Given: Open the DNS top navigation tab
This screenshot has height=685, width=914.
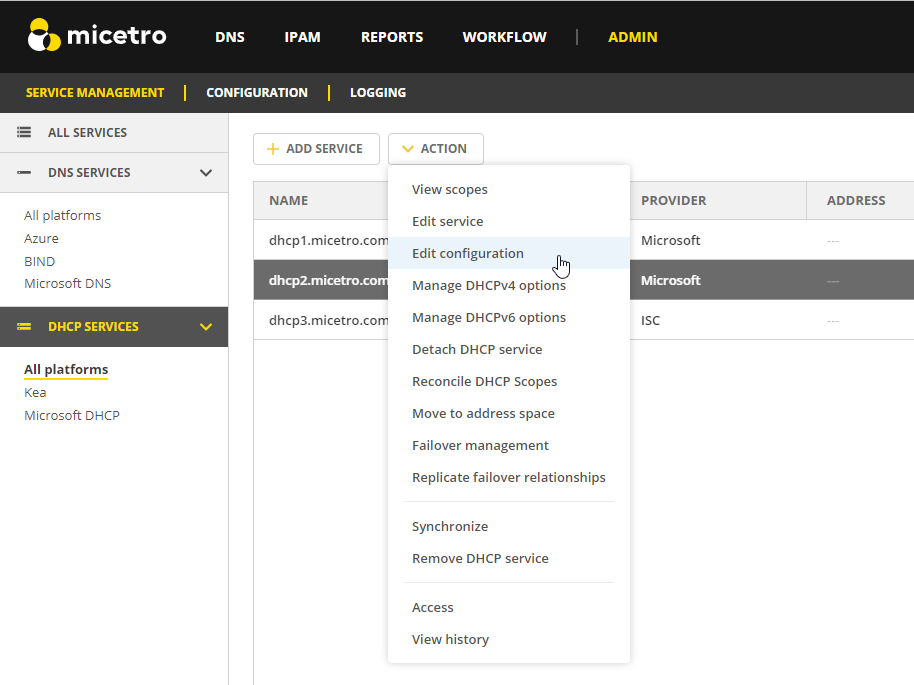Looking at the screenshot, I should pos(230,37).
